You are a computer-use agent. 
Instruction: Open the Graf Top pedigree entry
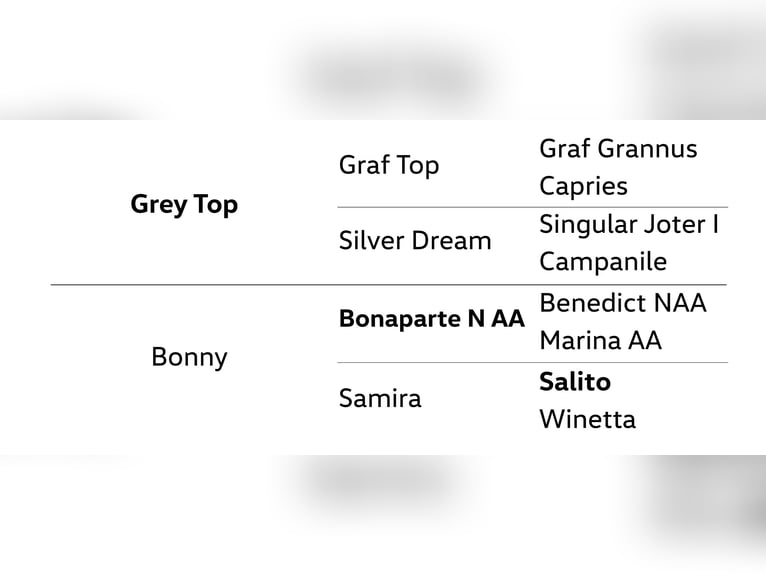389,165
